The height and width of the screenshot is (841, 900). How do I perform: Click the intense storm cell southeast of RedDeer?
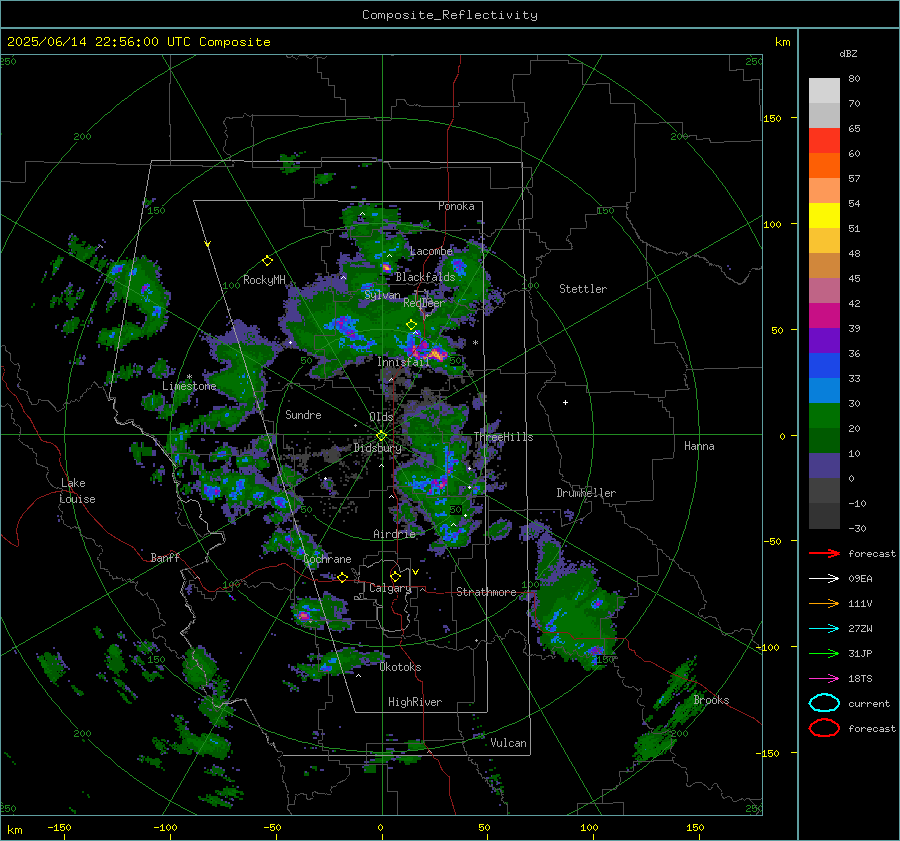click(428, 350)
